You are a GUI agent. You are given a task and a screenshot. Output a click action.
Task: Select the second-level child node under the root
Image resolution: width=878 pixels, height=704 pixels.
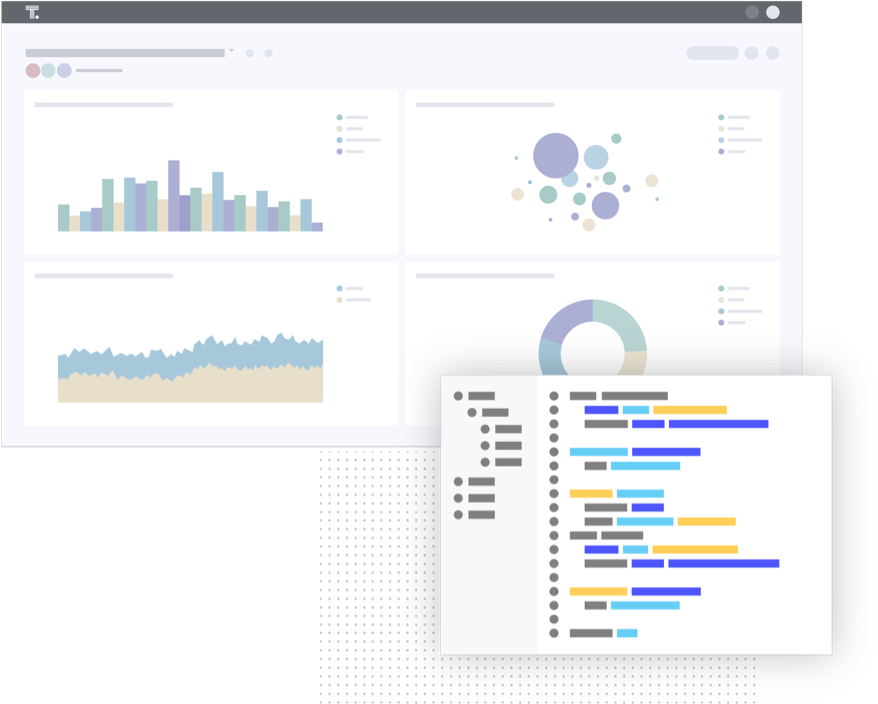click(x=488, y=413)
